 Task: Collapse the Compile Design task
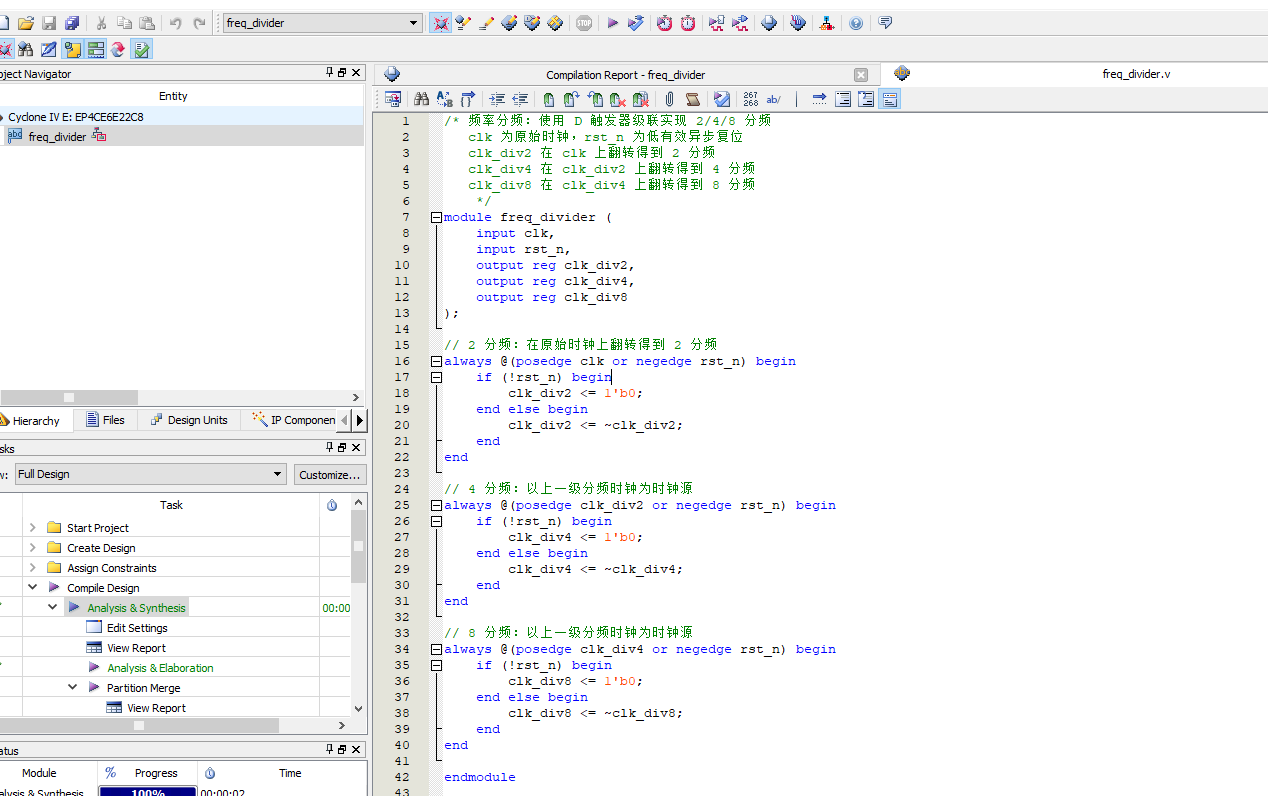(x=32, y=588)
